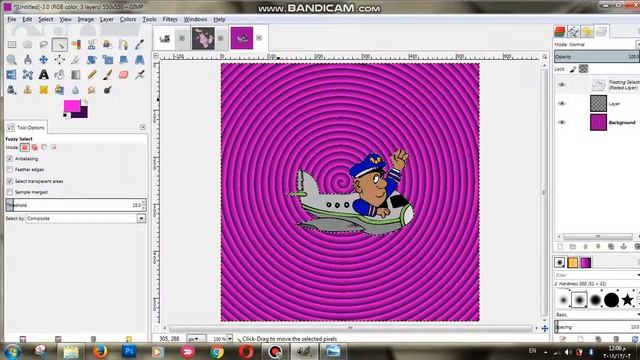Select the Foreground Select tool
The image size is (640, 360).
(107, 44)
